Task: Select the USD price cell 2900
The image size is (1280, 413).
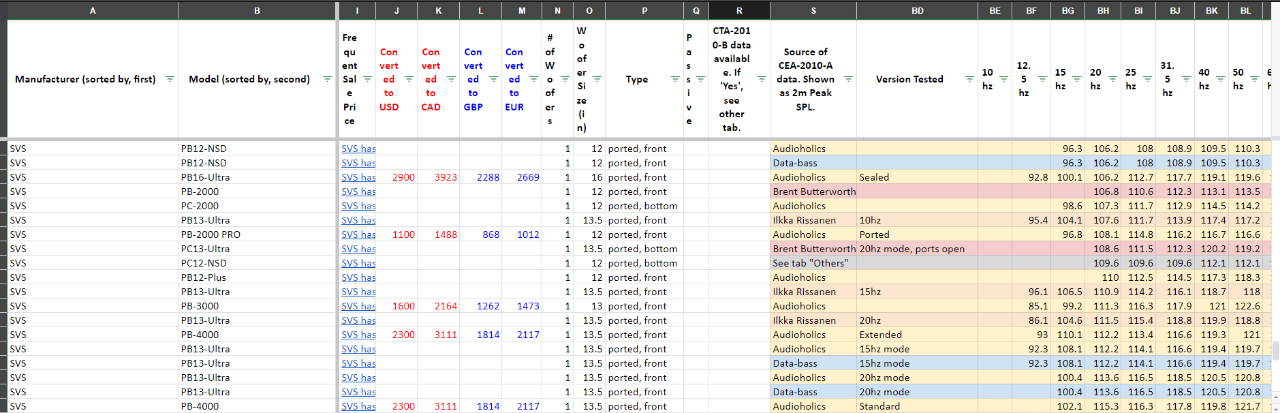Action: [398, 177]
